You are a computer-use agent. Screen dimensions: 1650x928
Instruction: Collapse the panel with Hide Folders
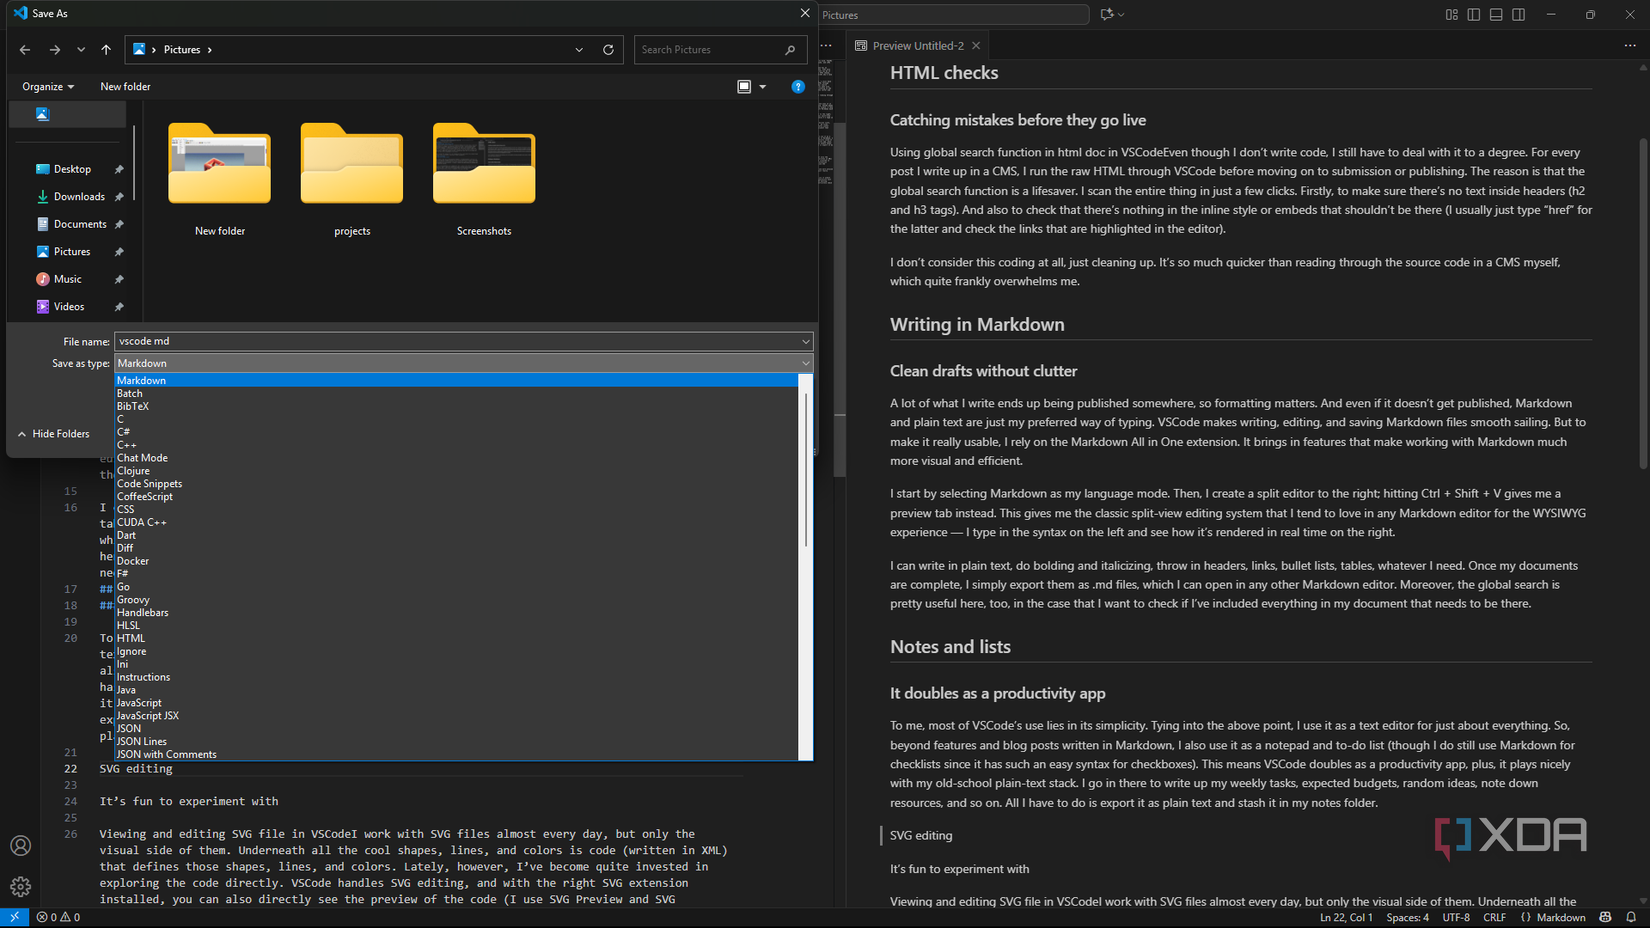[54, 434]
